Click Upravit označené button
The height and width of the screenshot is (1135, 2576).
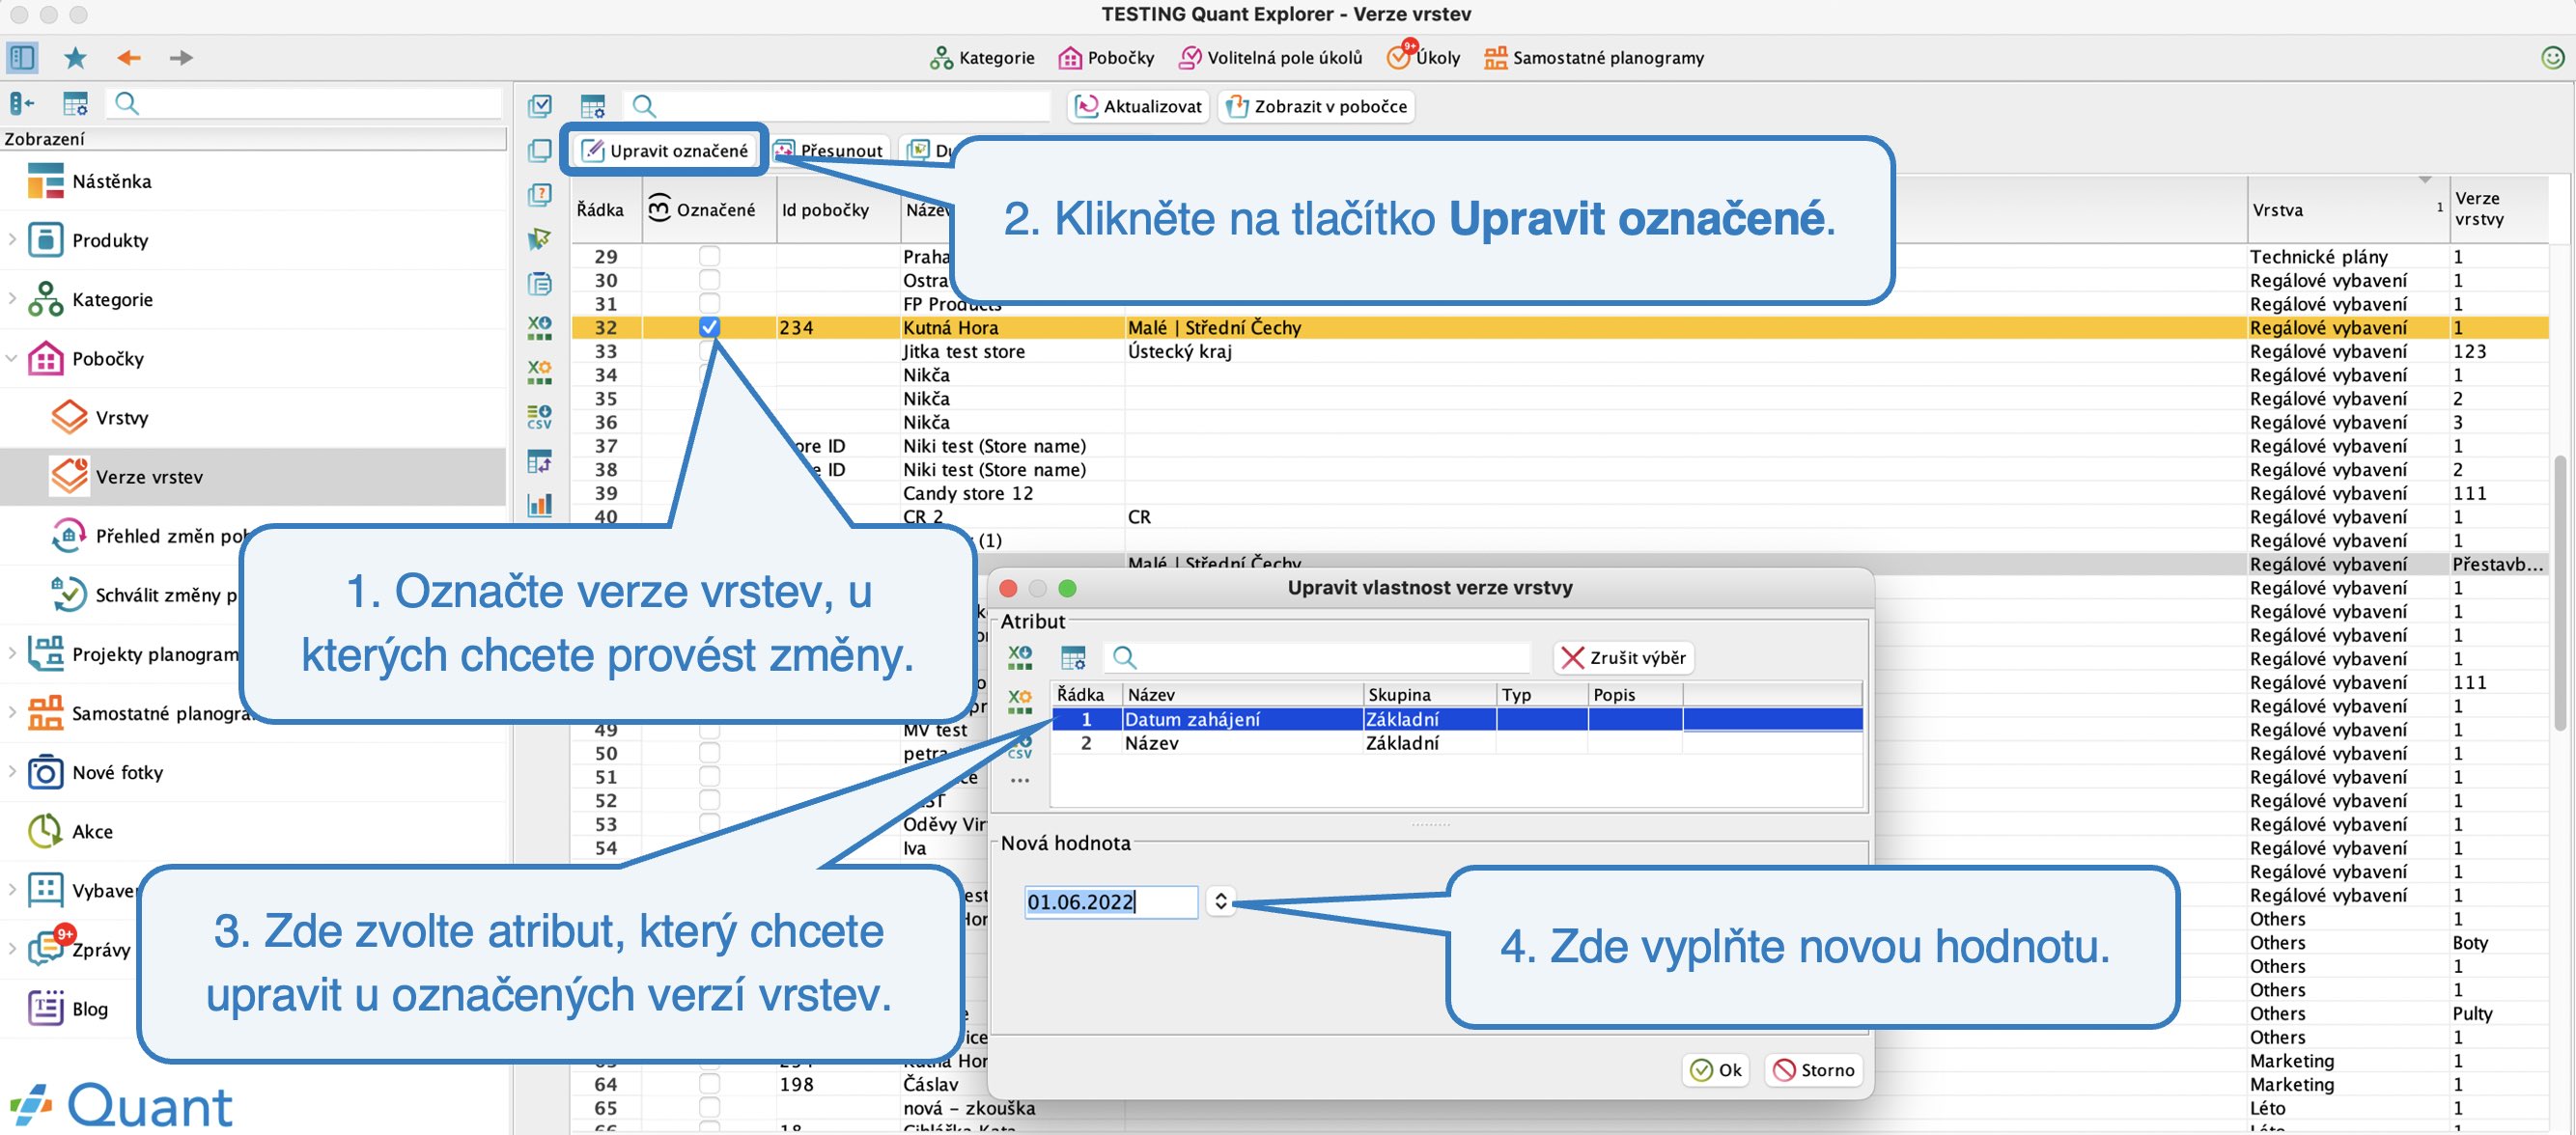665,150
